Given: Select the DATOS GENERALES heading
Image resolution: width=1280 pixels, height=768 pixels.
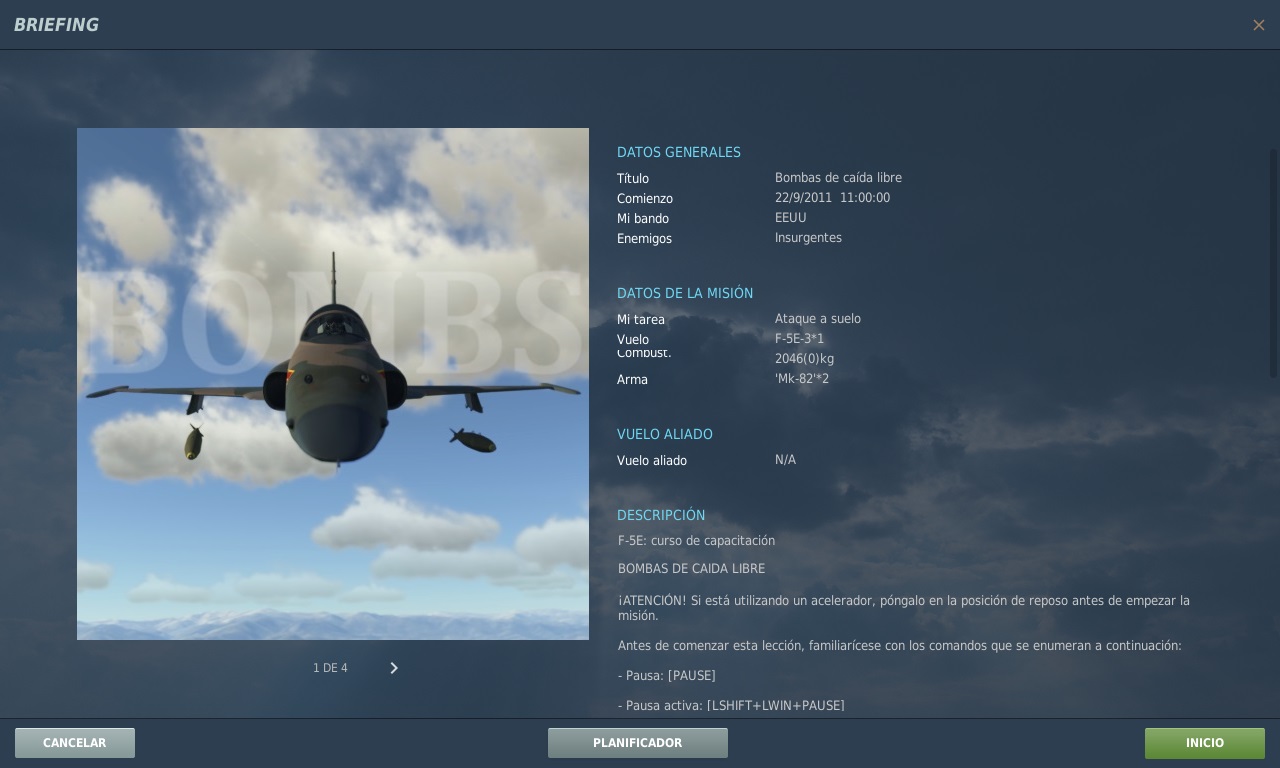Looking at the screenshot, I should tap(678, 152).
